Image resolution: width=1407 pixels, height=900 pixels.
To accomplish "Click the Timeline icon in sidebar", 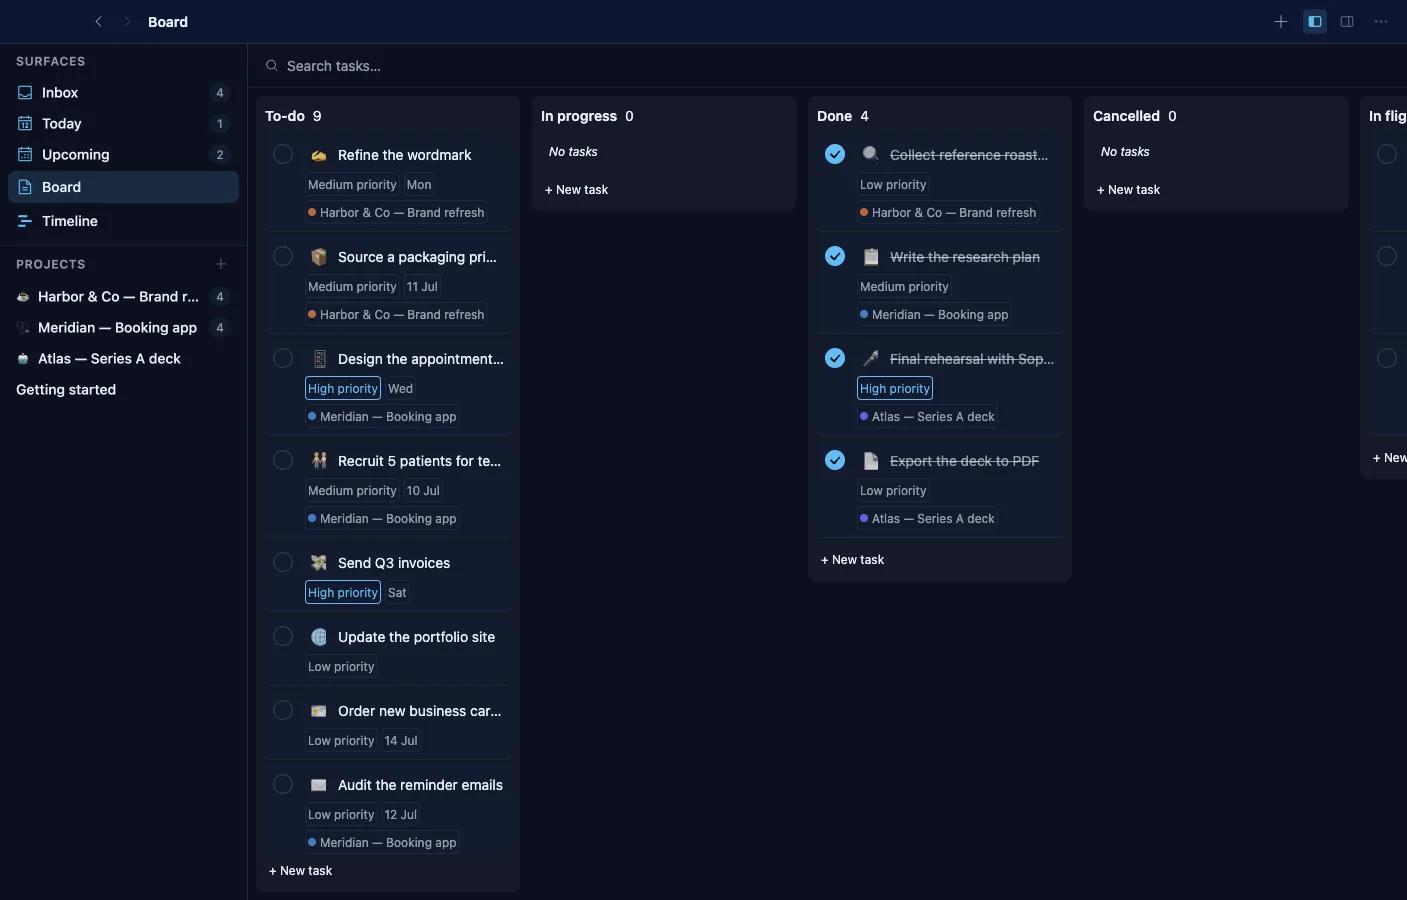I will pos(25,221).
